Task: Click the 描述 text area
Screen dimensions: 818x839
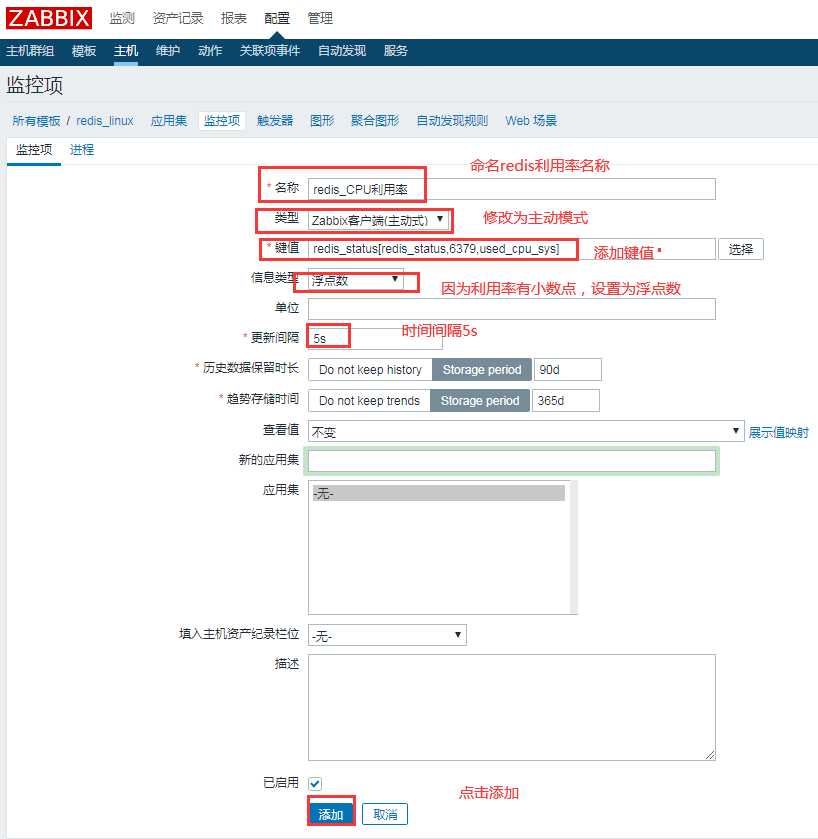Action: pos(511,707)
